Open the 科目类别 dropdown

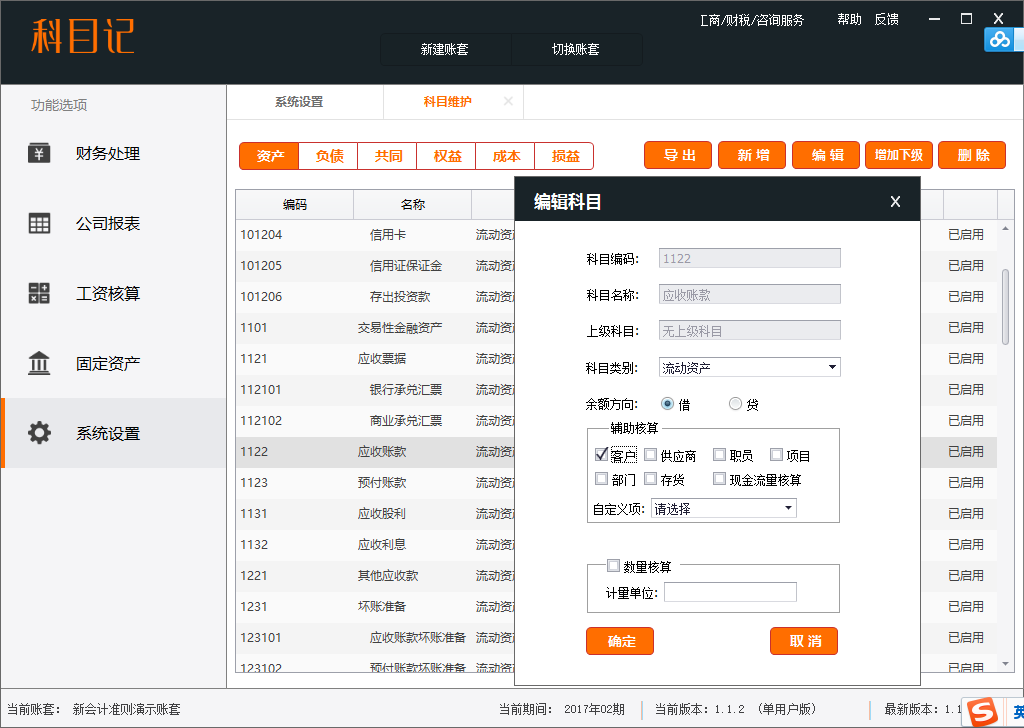coord(832,367)
